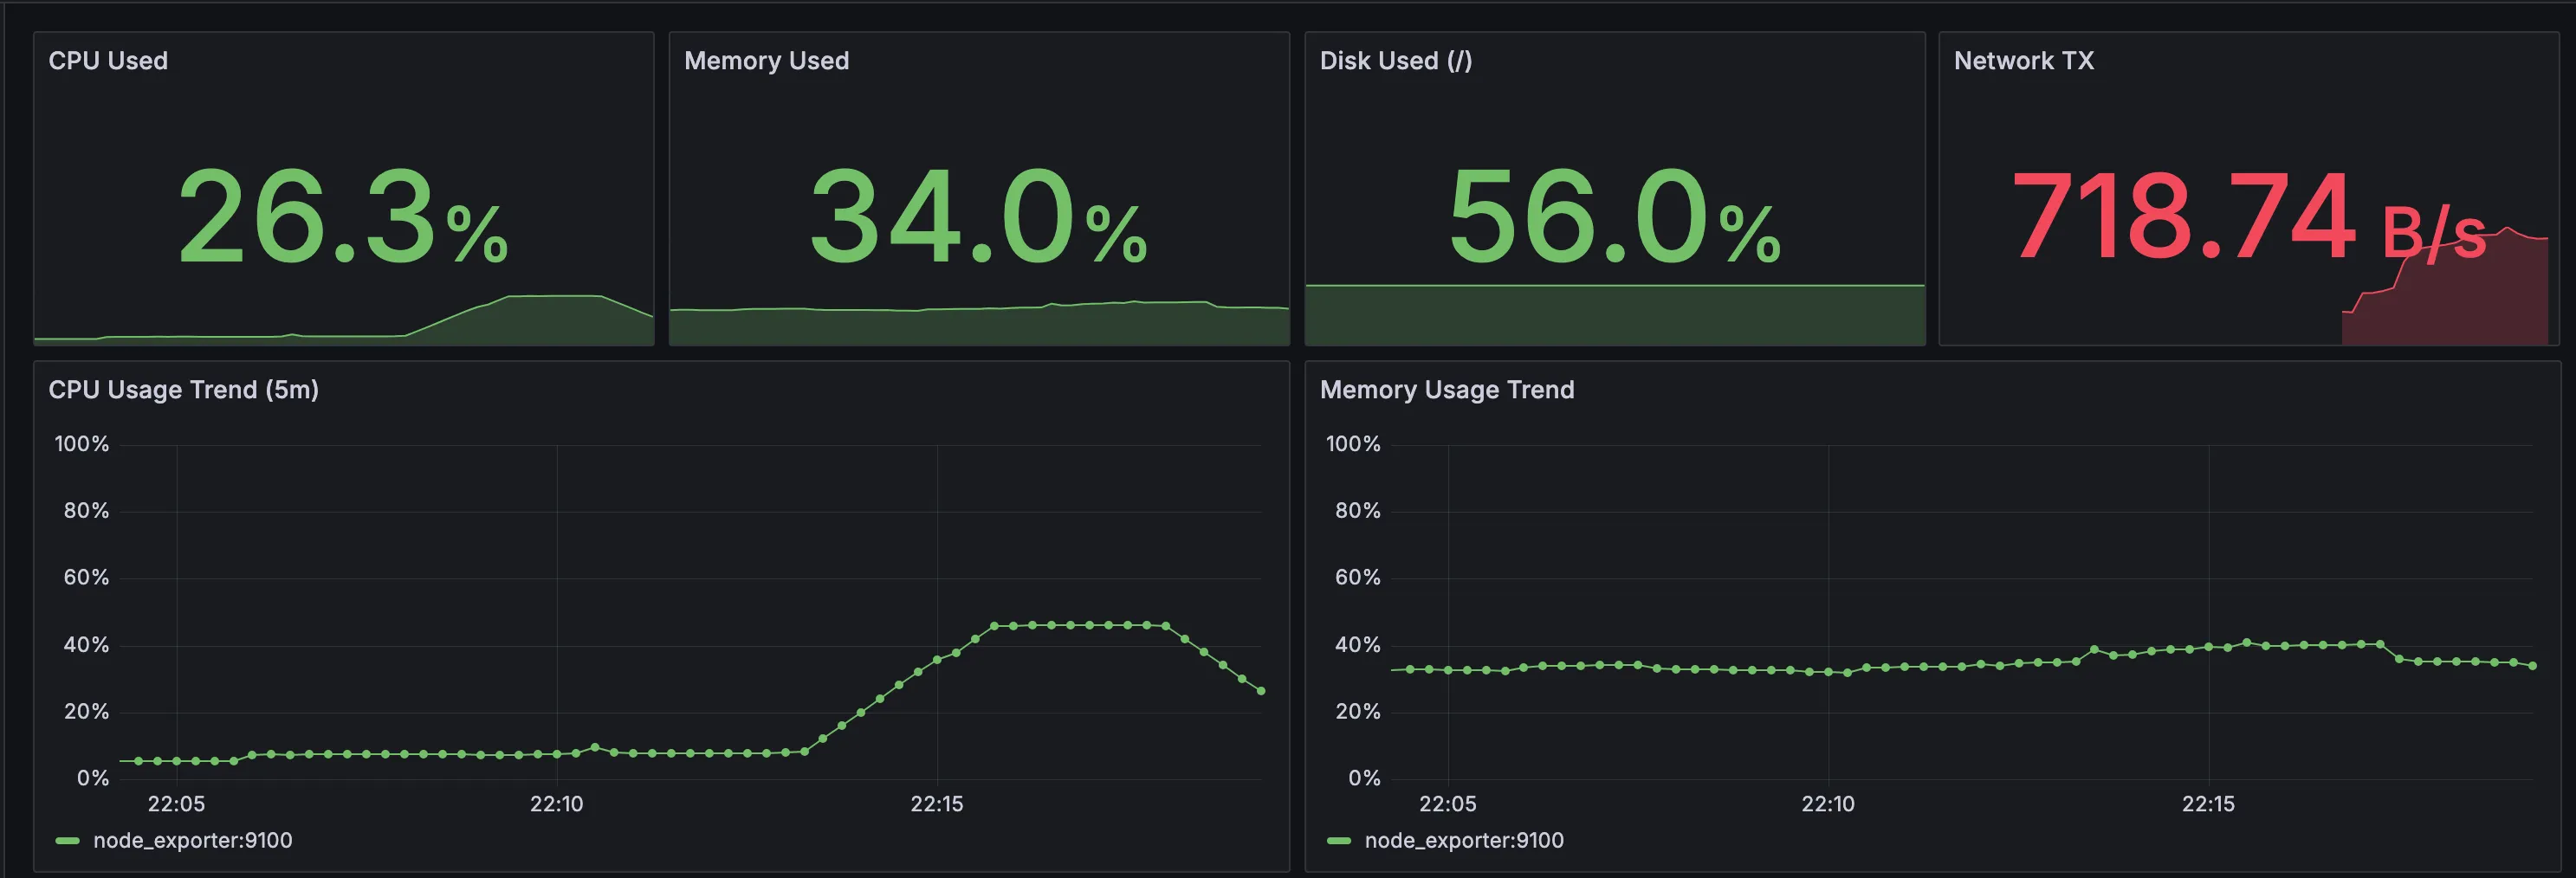
Task: Open the Network TX panel menu
Action: click(2023, 60)
